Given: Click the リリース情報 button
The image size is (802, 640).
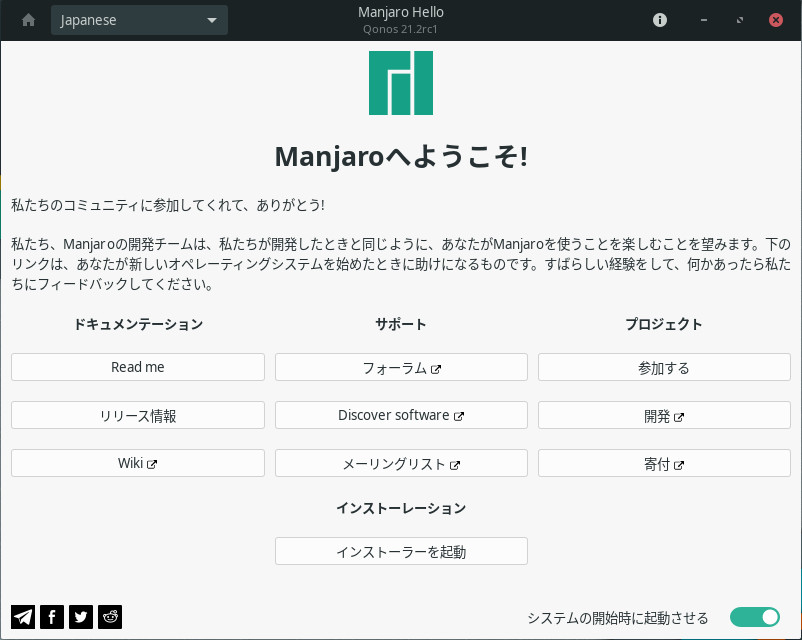Looking at the screenshot, I should [x=138, y=415].
